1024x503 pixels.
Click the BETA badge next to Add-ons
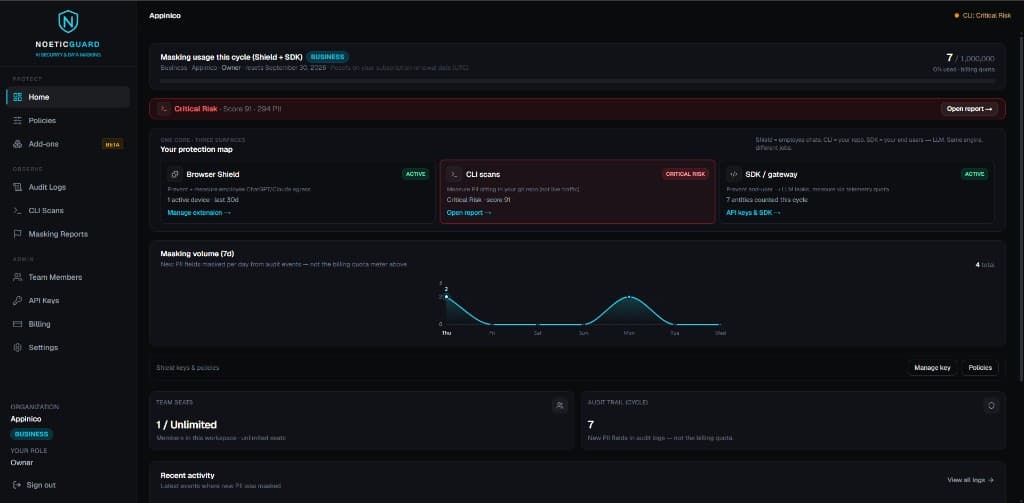coord(112,144)
